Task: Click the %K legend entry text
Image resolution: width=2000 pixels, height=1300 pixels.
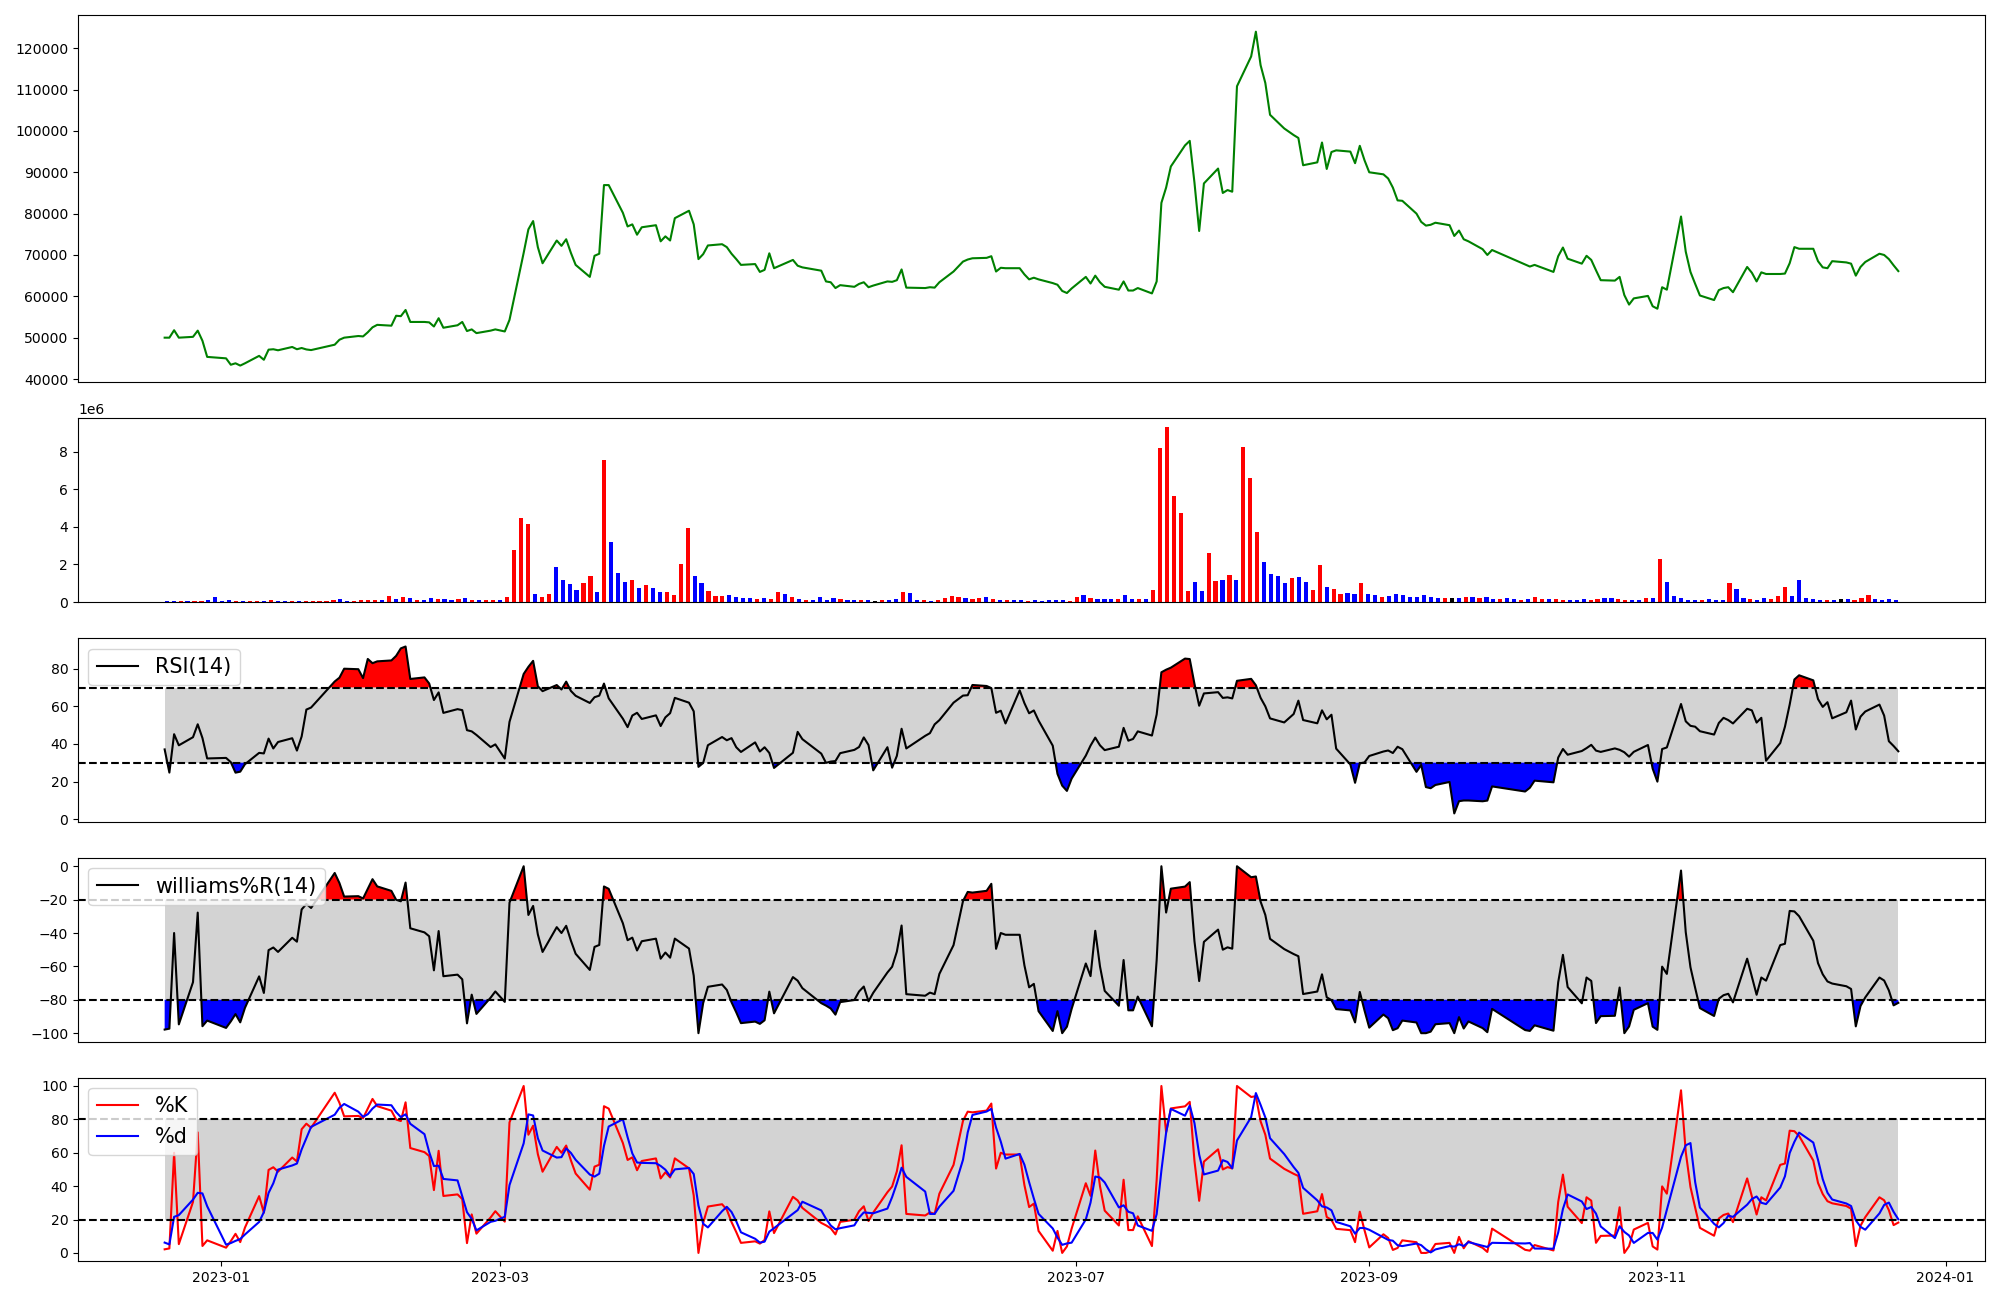Action: 170,1105
